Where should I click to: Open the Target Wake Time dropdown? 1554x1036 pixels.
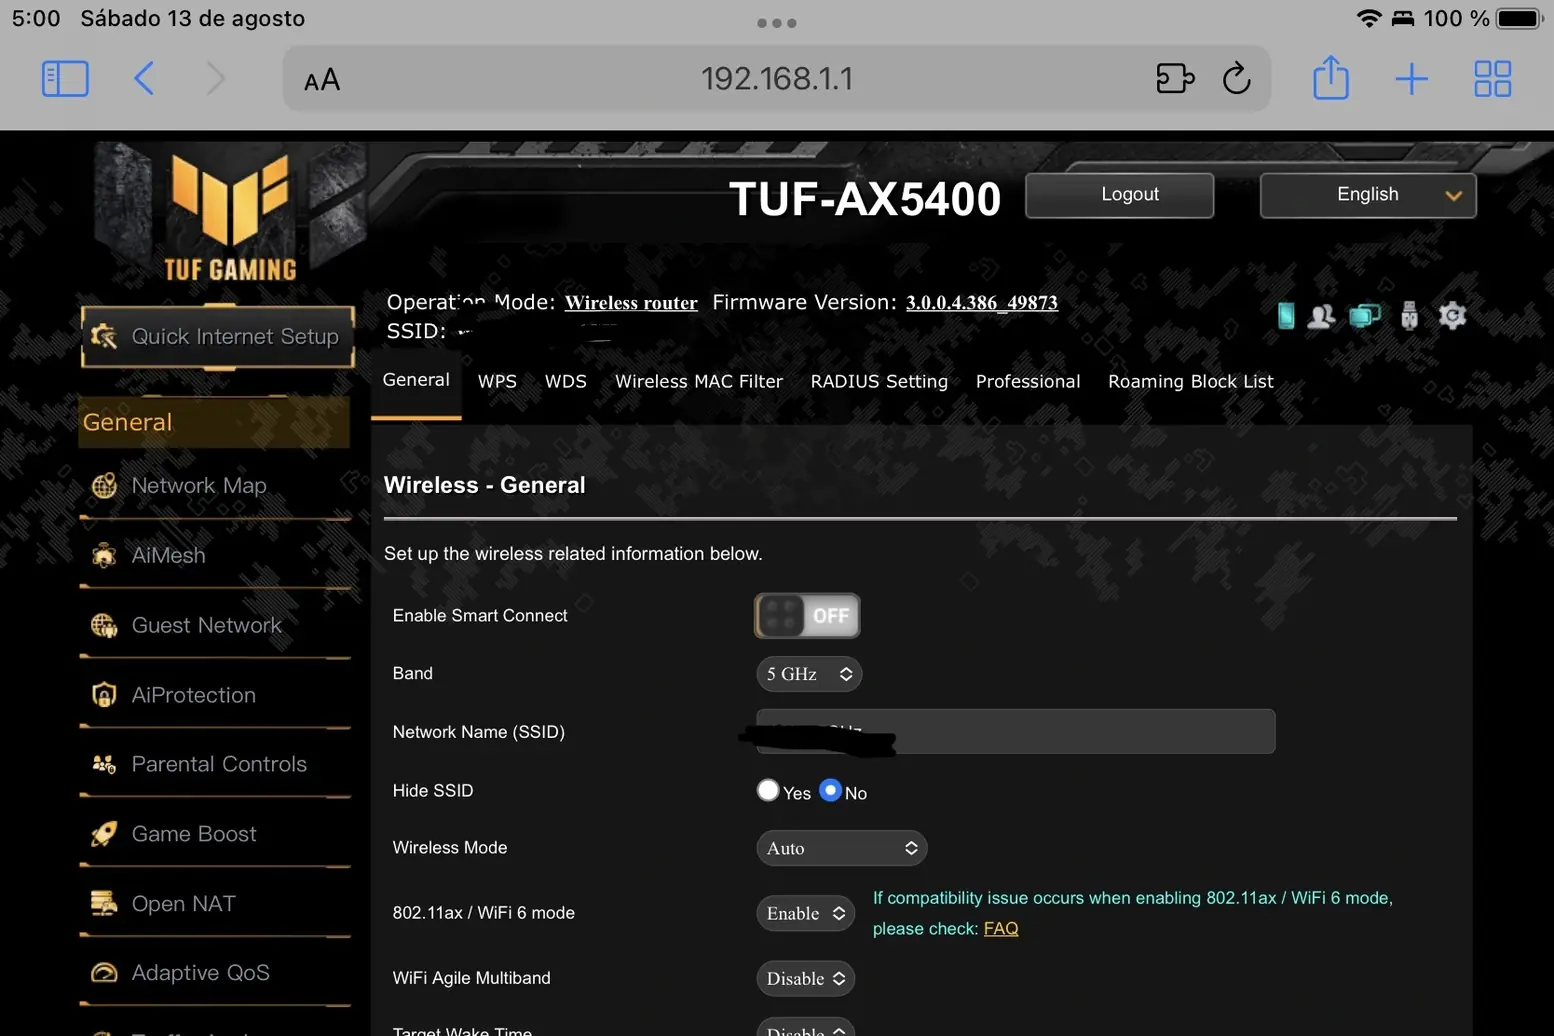tap(805, 1028)
